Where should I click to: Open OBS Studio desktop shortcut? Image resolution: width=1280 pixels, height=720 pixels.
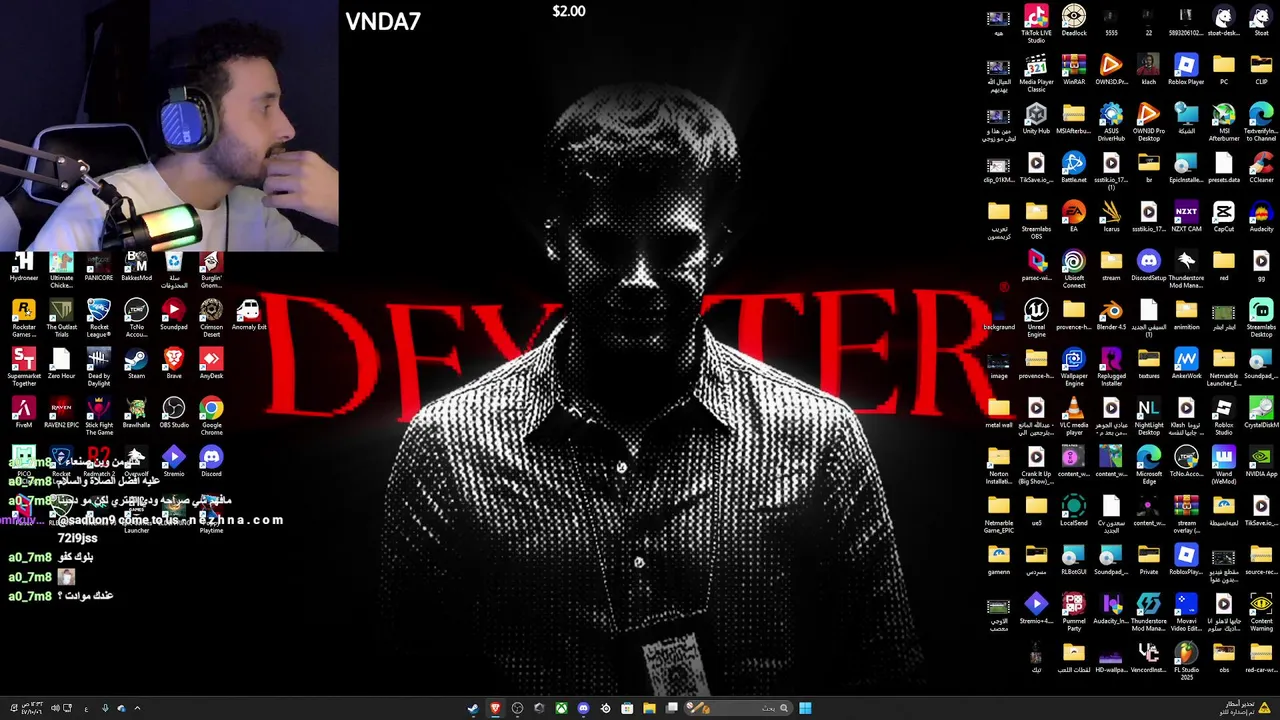click(174, 413)
